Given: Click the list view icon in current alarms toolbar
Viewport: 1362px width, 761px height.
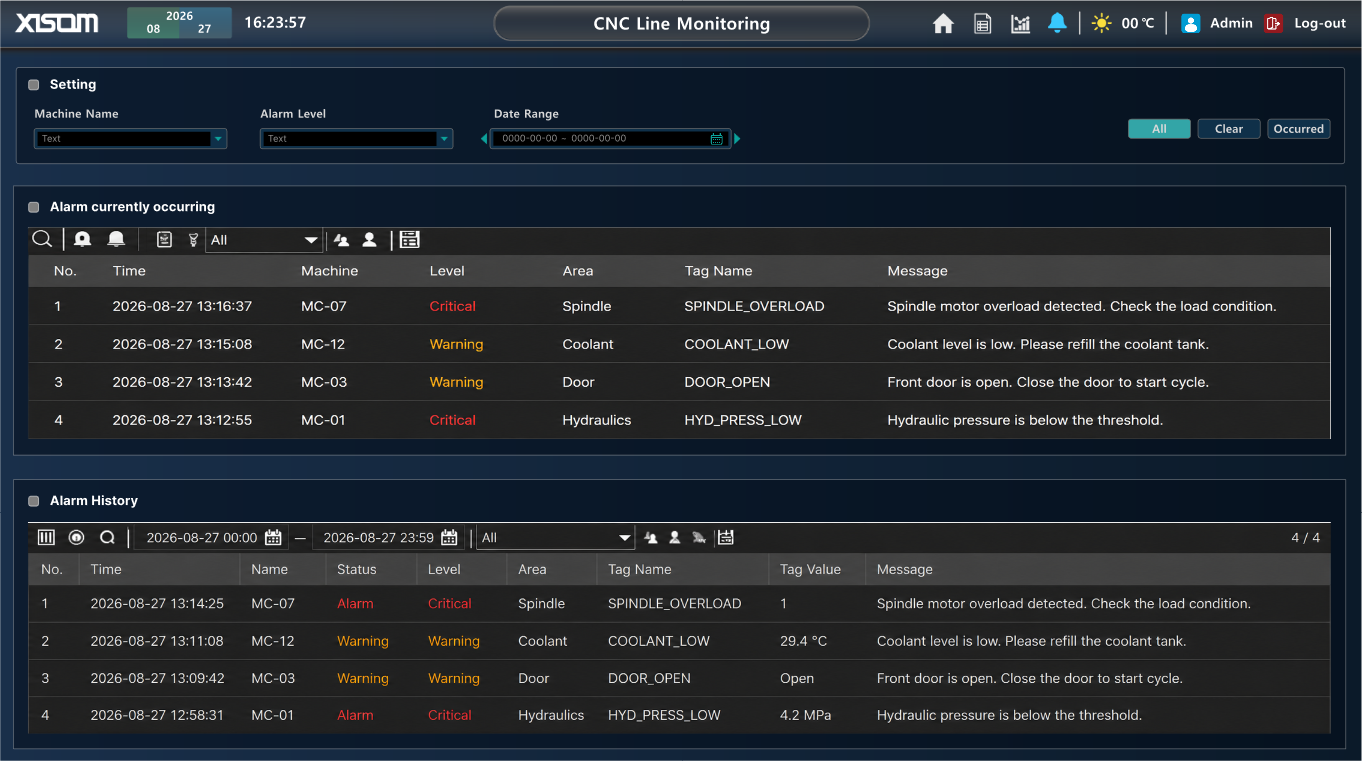Looking at the screenshot, I should (x=409, y=239).
